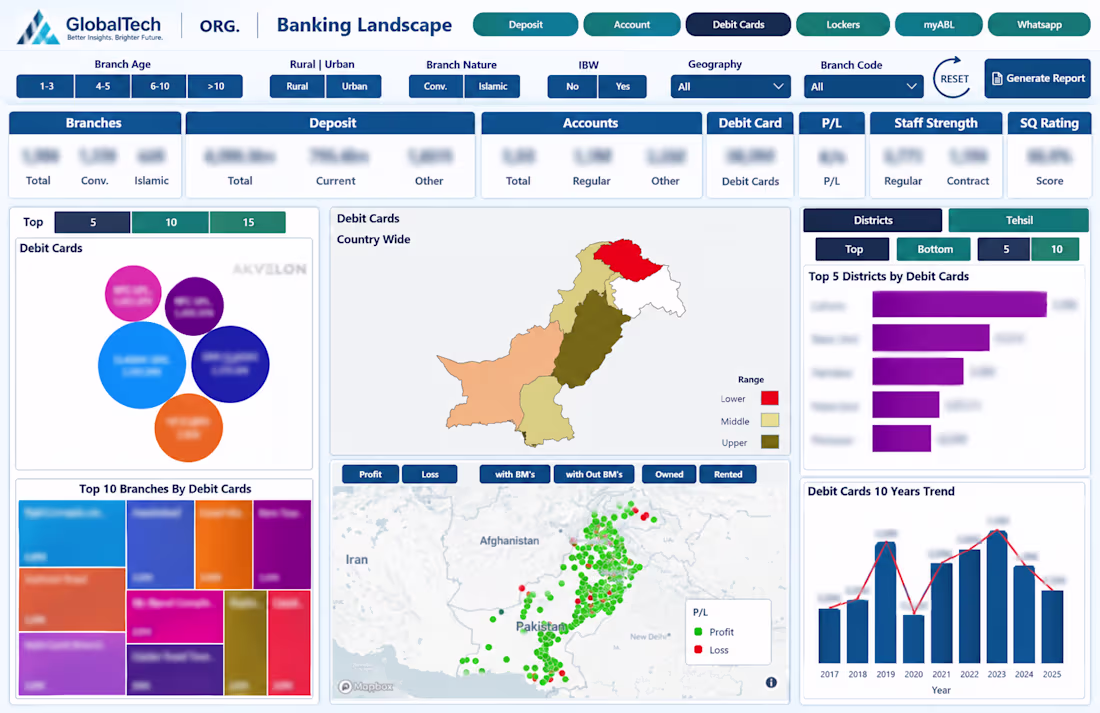
Task: Click the info icon on the branch map
Action: tap(771, 682)
